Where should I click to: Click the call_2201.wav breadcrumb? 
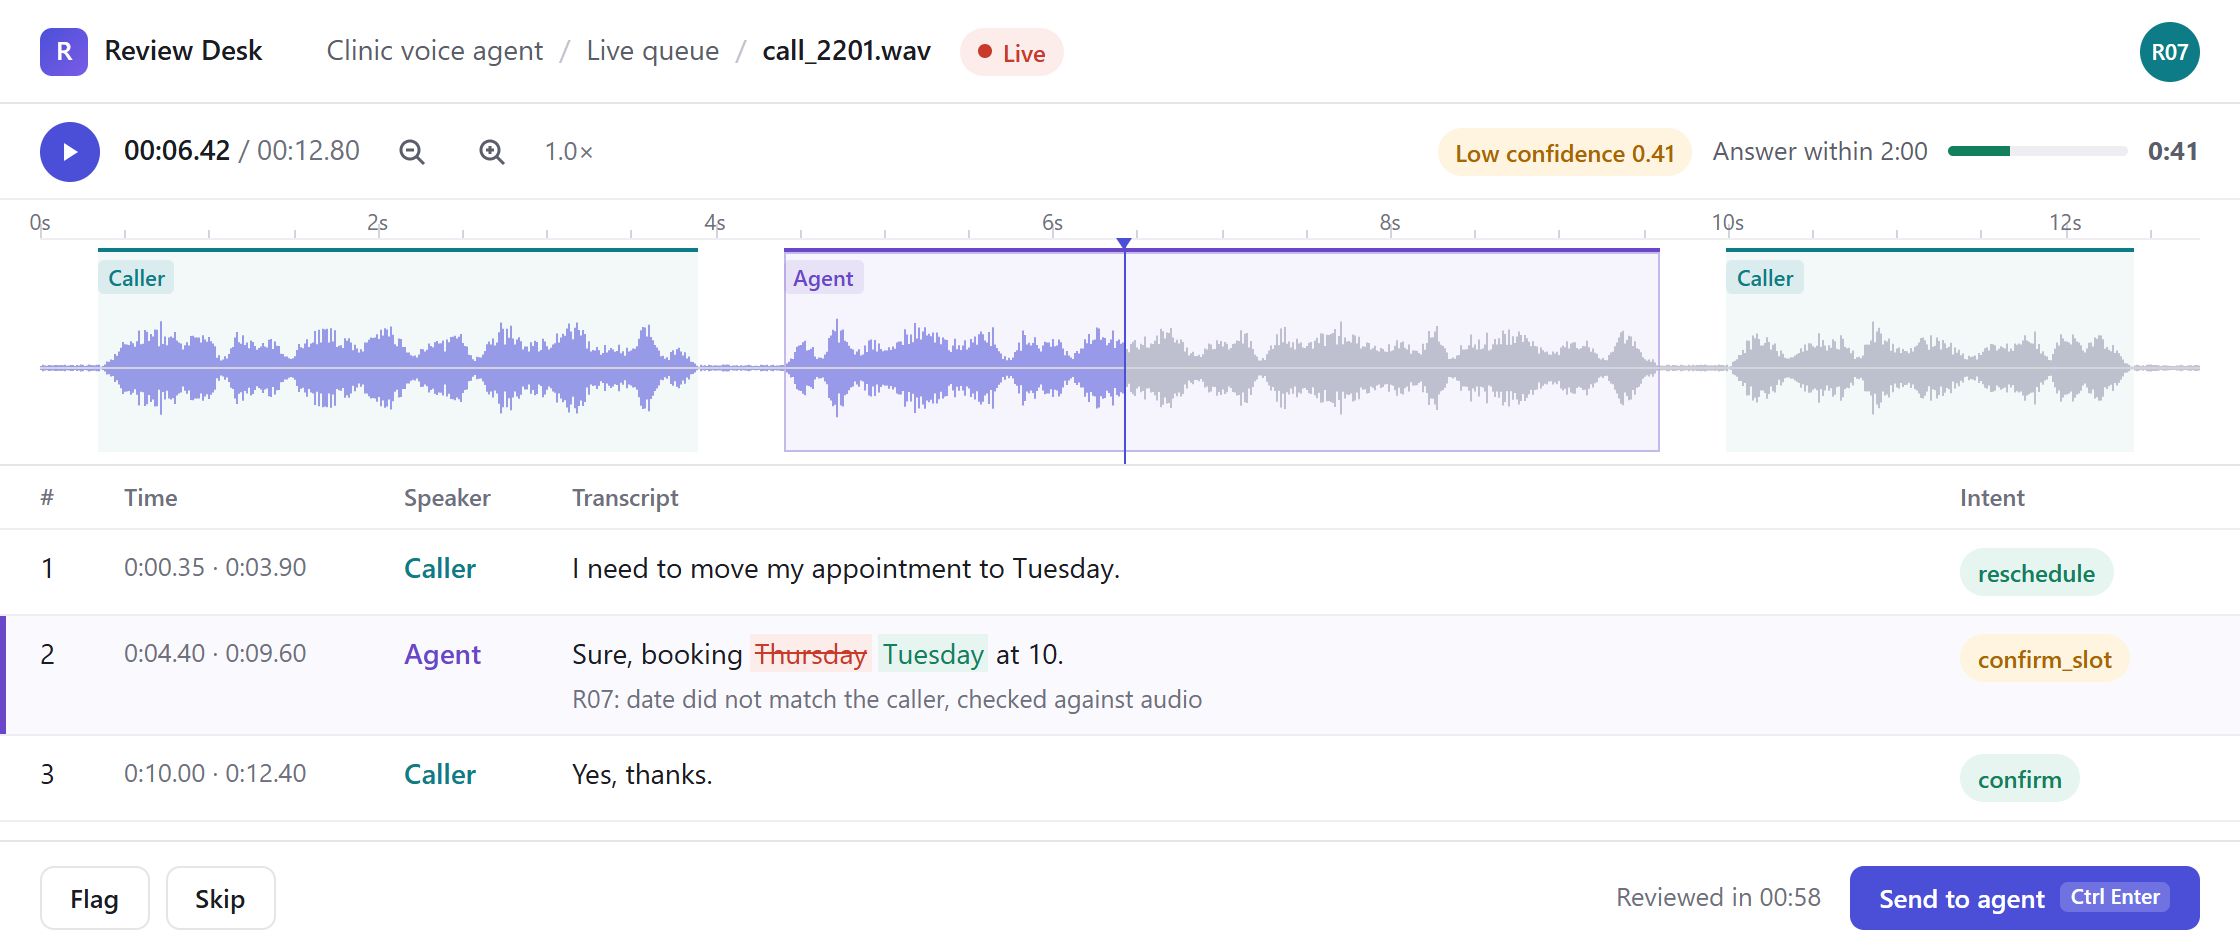pyautogui.click(x=847, y=51)
